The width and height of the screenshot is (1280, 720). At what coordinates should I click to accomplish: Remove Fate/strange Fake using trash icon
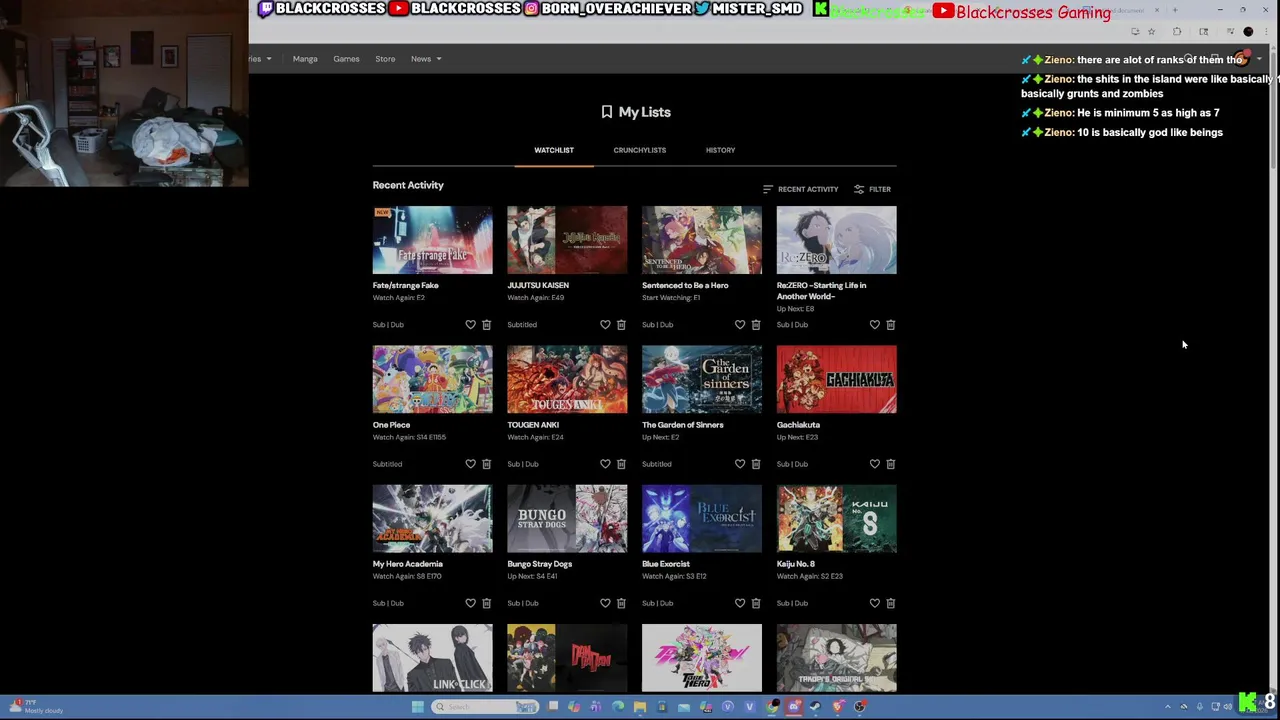pos(486,325)
